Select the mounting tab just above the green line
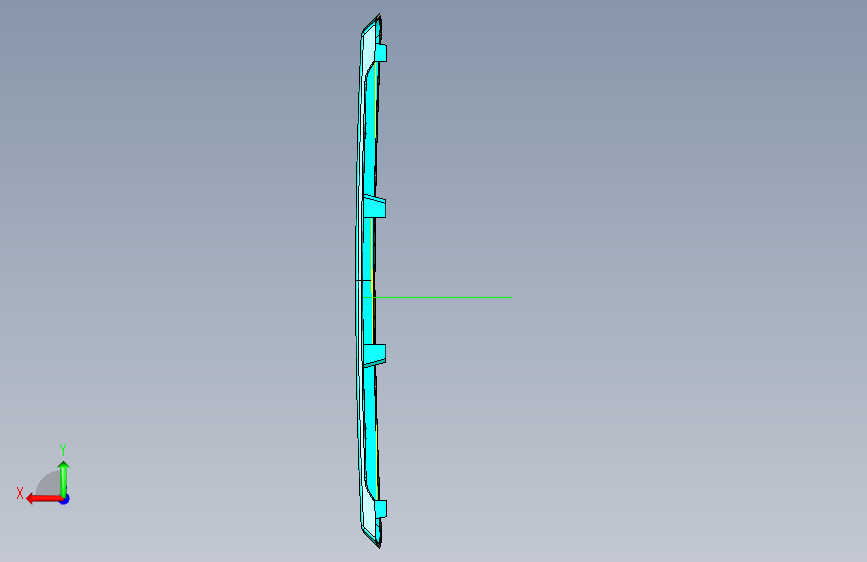The height and width of the screenshot is (562, 867). (x=374, y=206)
